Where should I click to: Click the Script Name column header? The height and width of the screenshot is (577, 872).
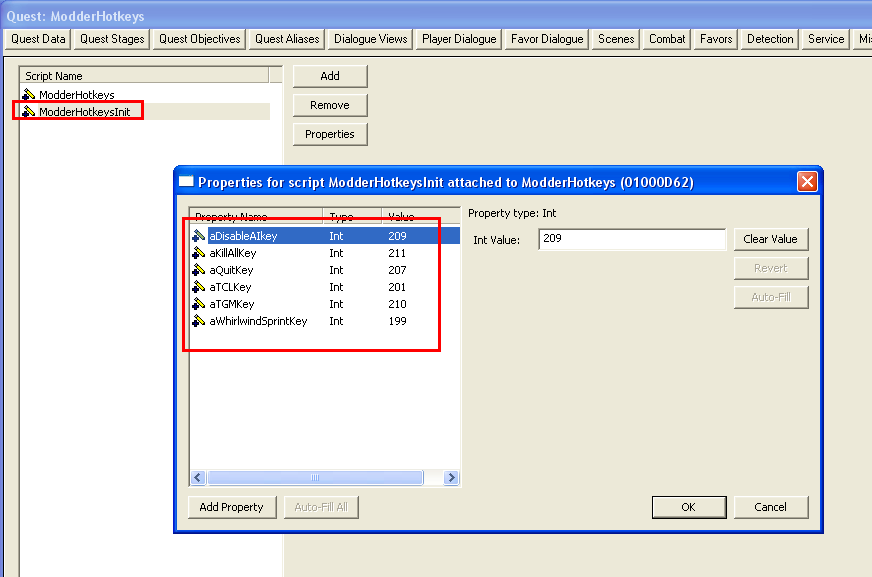(x=144, y=76)
